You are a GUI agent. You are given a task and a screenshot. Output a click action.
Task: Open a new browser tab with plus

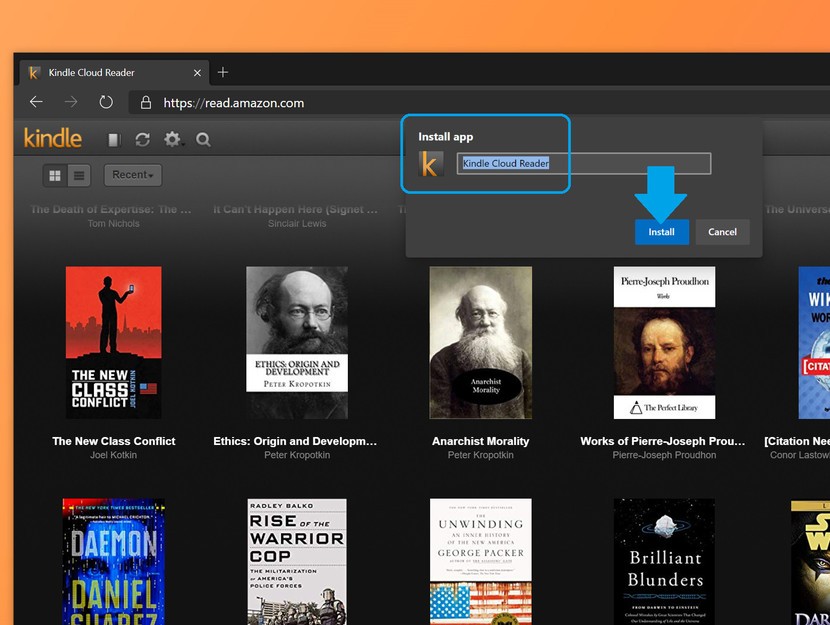tap(223, 72)
